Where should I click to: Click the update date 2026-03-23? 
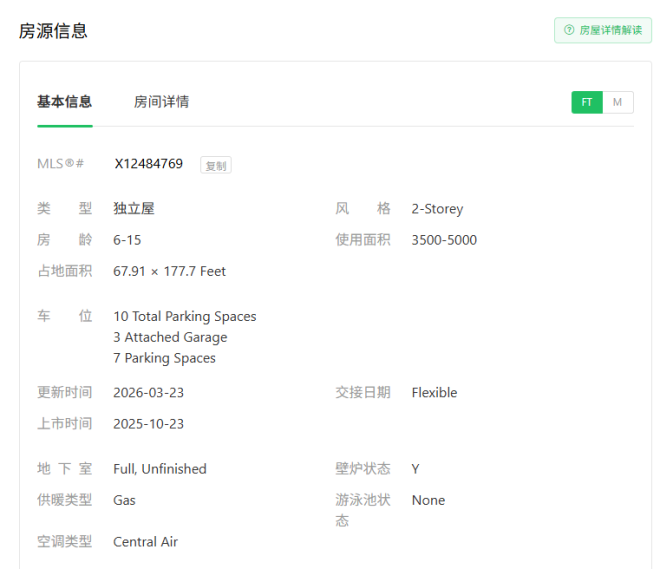point(148,393)
